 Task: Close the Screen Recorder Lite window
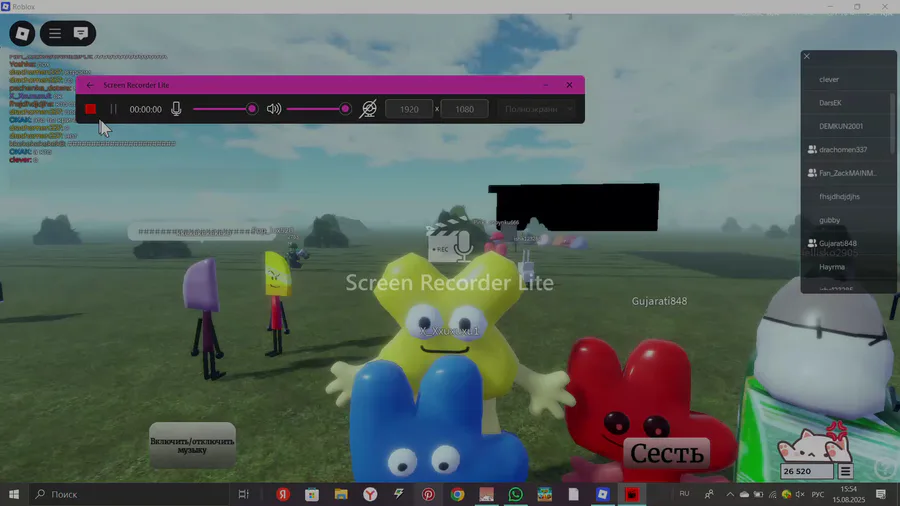569,85
